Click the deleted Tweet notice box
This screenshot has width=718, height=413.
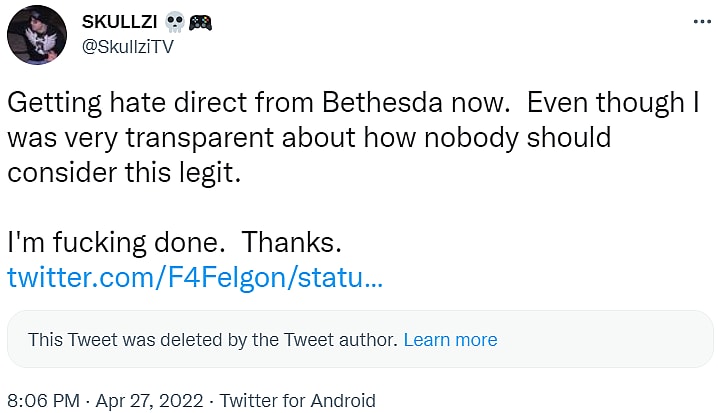600,339
